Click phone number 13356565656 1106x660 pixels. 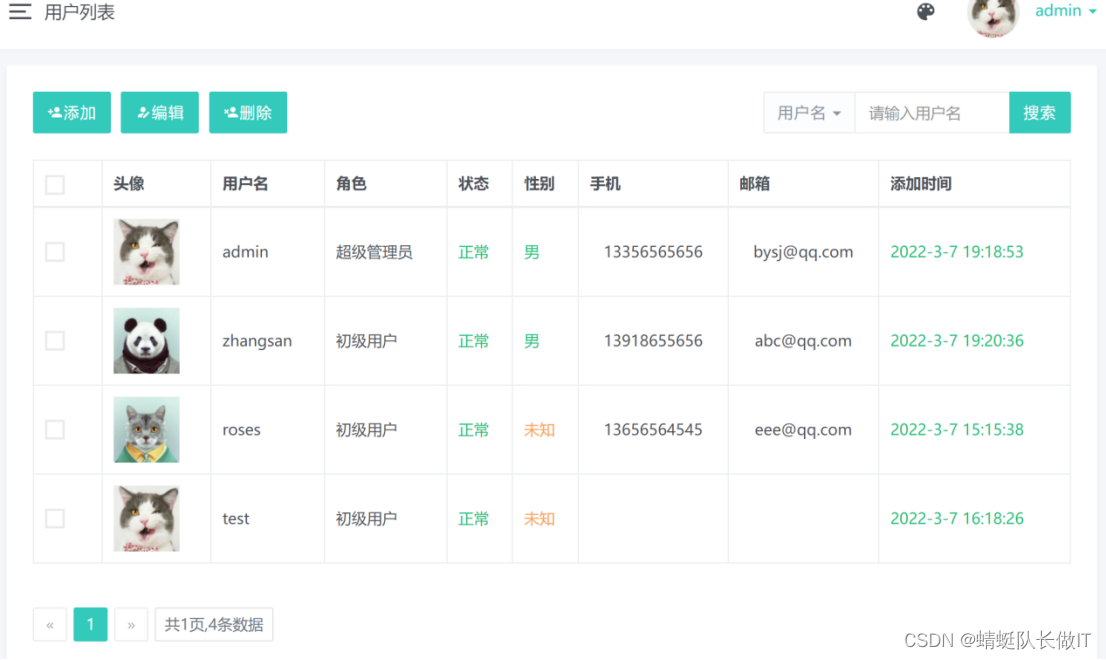653,252
